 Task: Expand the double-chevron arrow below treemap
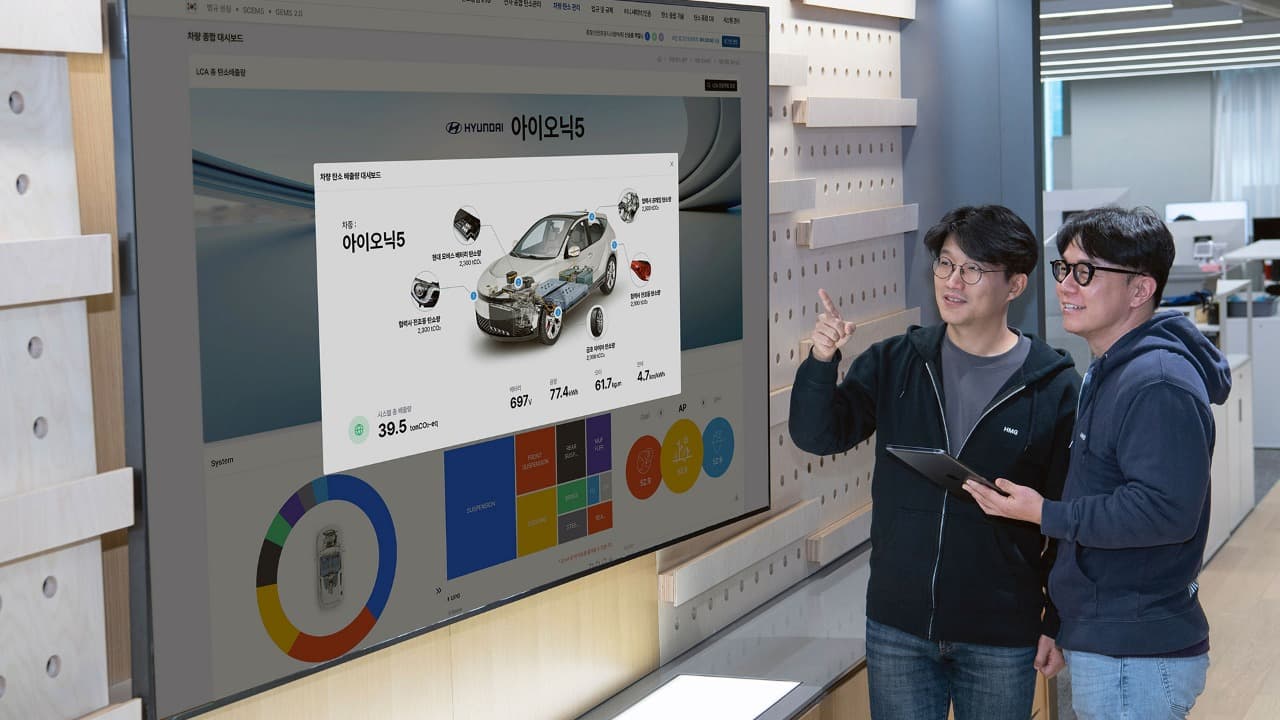pyautogui.click(x=438, y=591)
